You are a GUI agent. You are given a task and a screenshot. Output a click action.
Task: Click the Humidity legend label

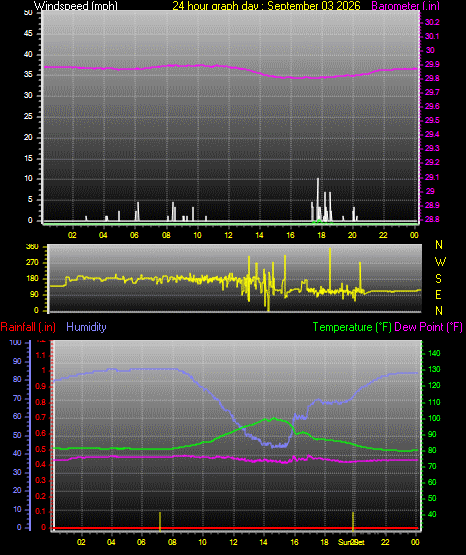coord(86,327)
